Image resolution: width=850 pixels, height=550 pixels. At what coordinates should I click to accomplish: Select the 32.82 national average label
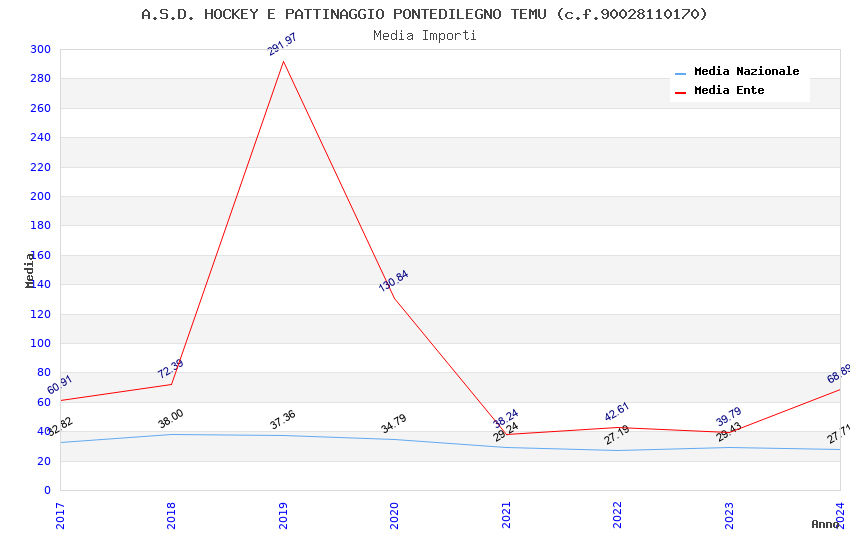60,427
